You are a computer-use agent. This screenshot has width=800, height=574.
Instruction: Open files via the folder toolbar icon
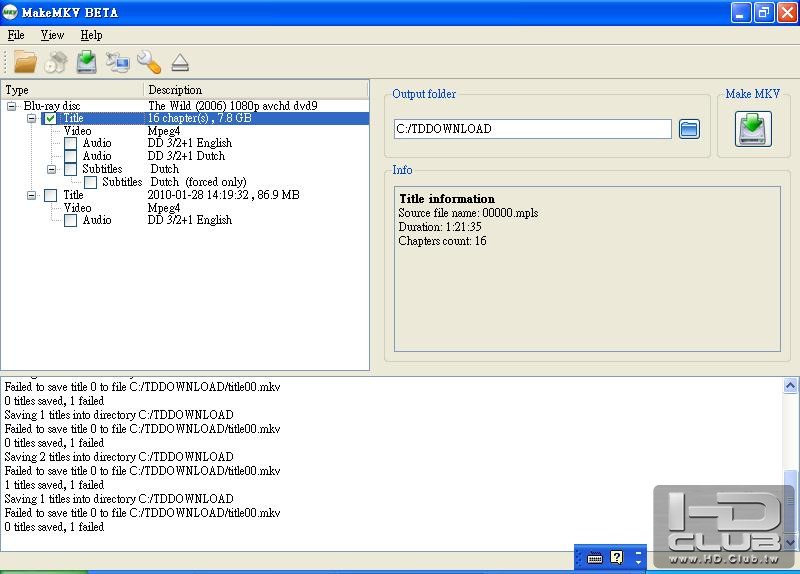point(25,62)
